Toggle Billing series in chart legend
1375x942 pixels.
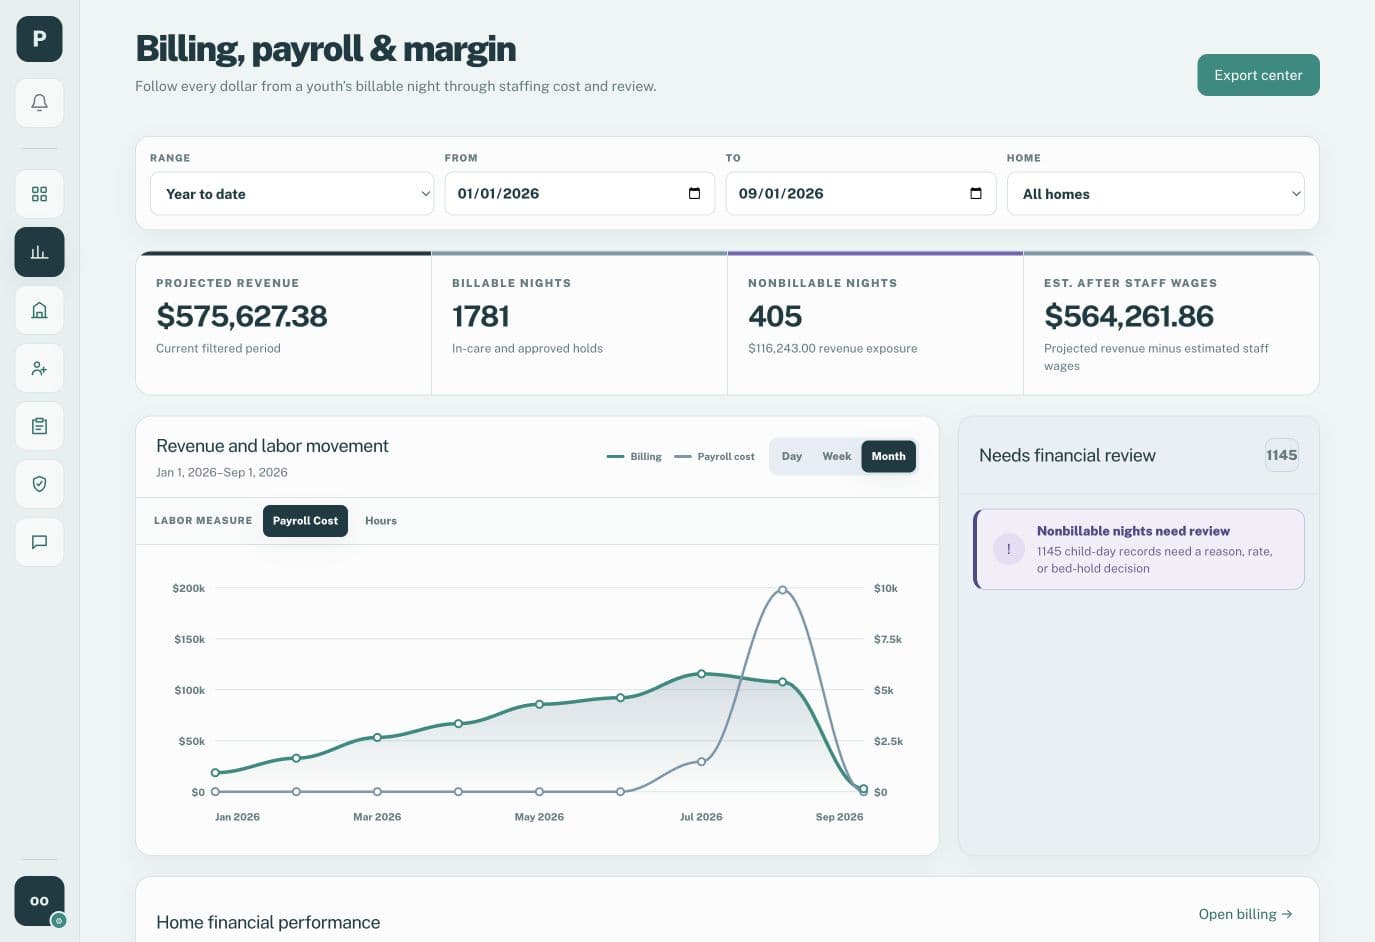[634, 457]
